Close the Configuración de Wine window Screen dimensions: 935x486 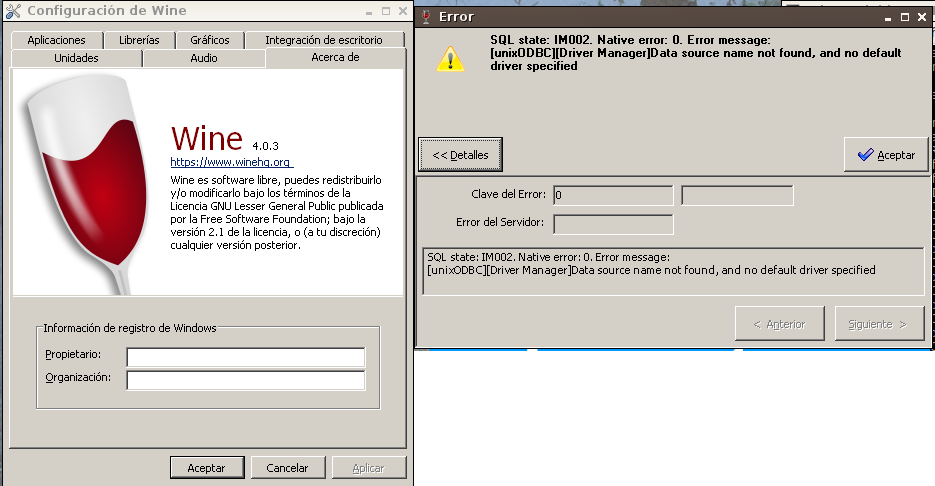403,11
